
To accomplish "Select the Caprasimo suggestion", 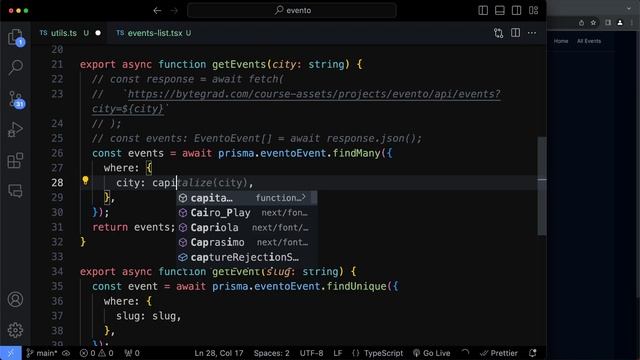I will tap(247, 242).
